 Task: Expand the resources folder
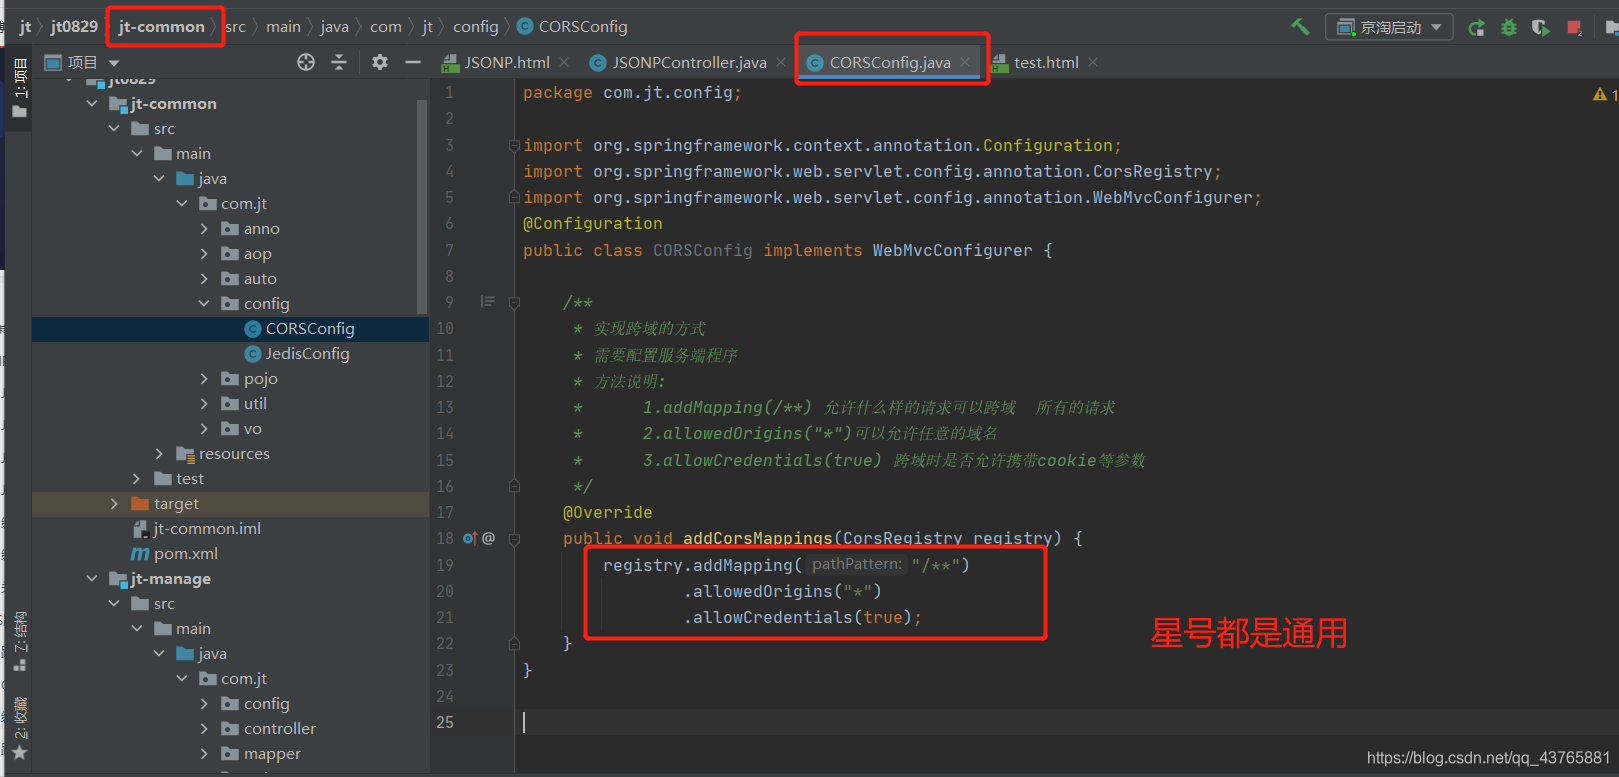pyautogui.click(x=159, y=453)
